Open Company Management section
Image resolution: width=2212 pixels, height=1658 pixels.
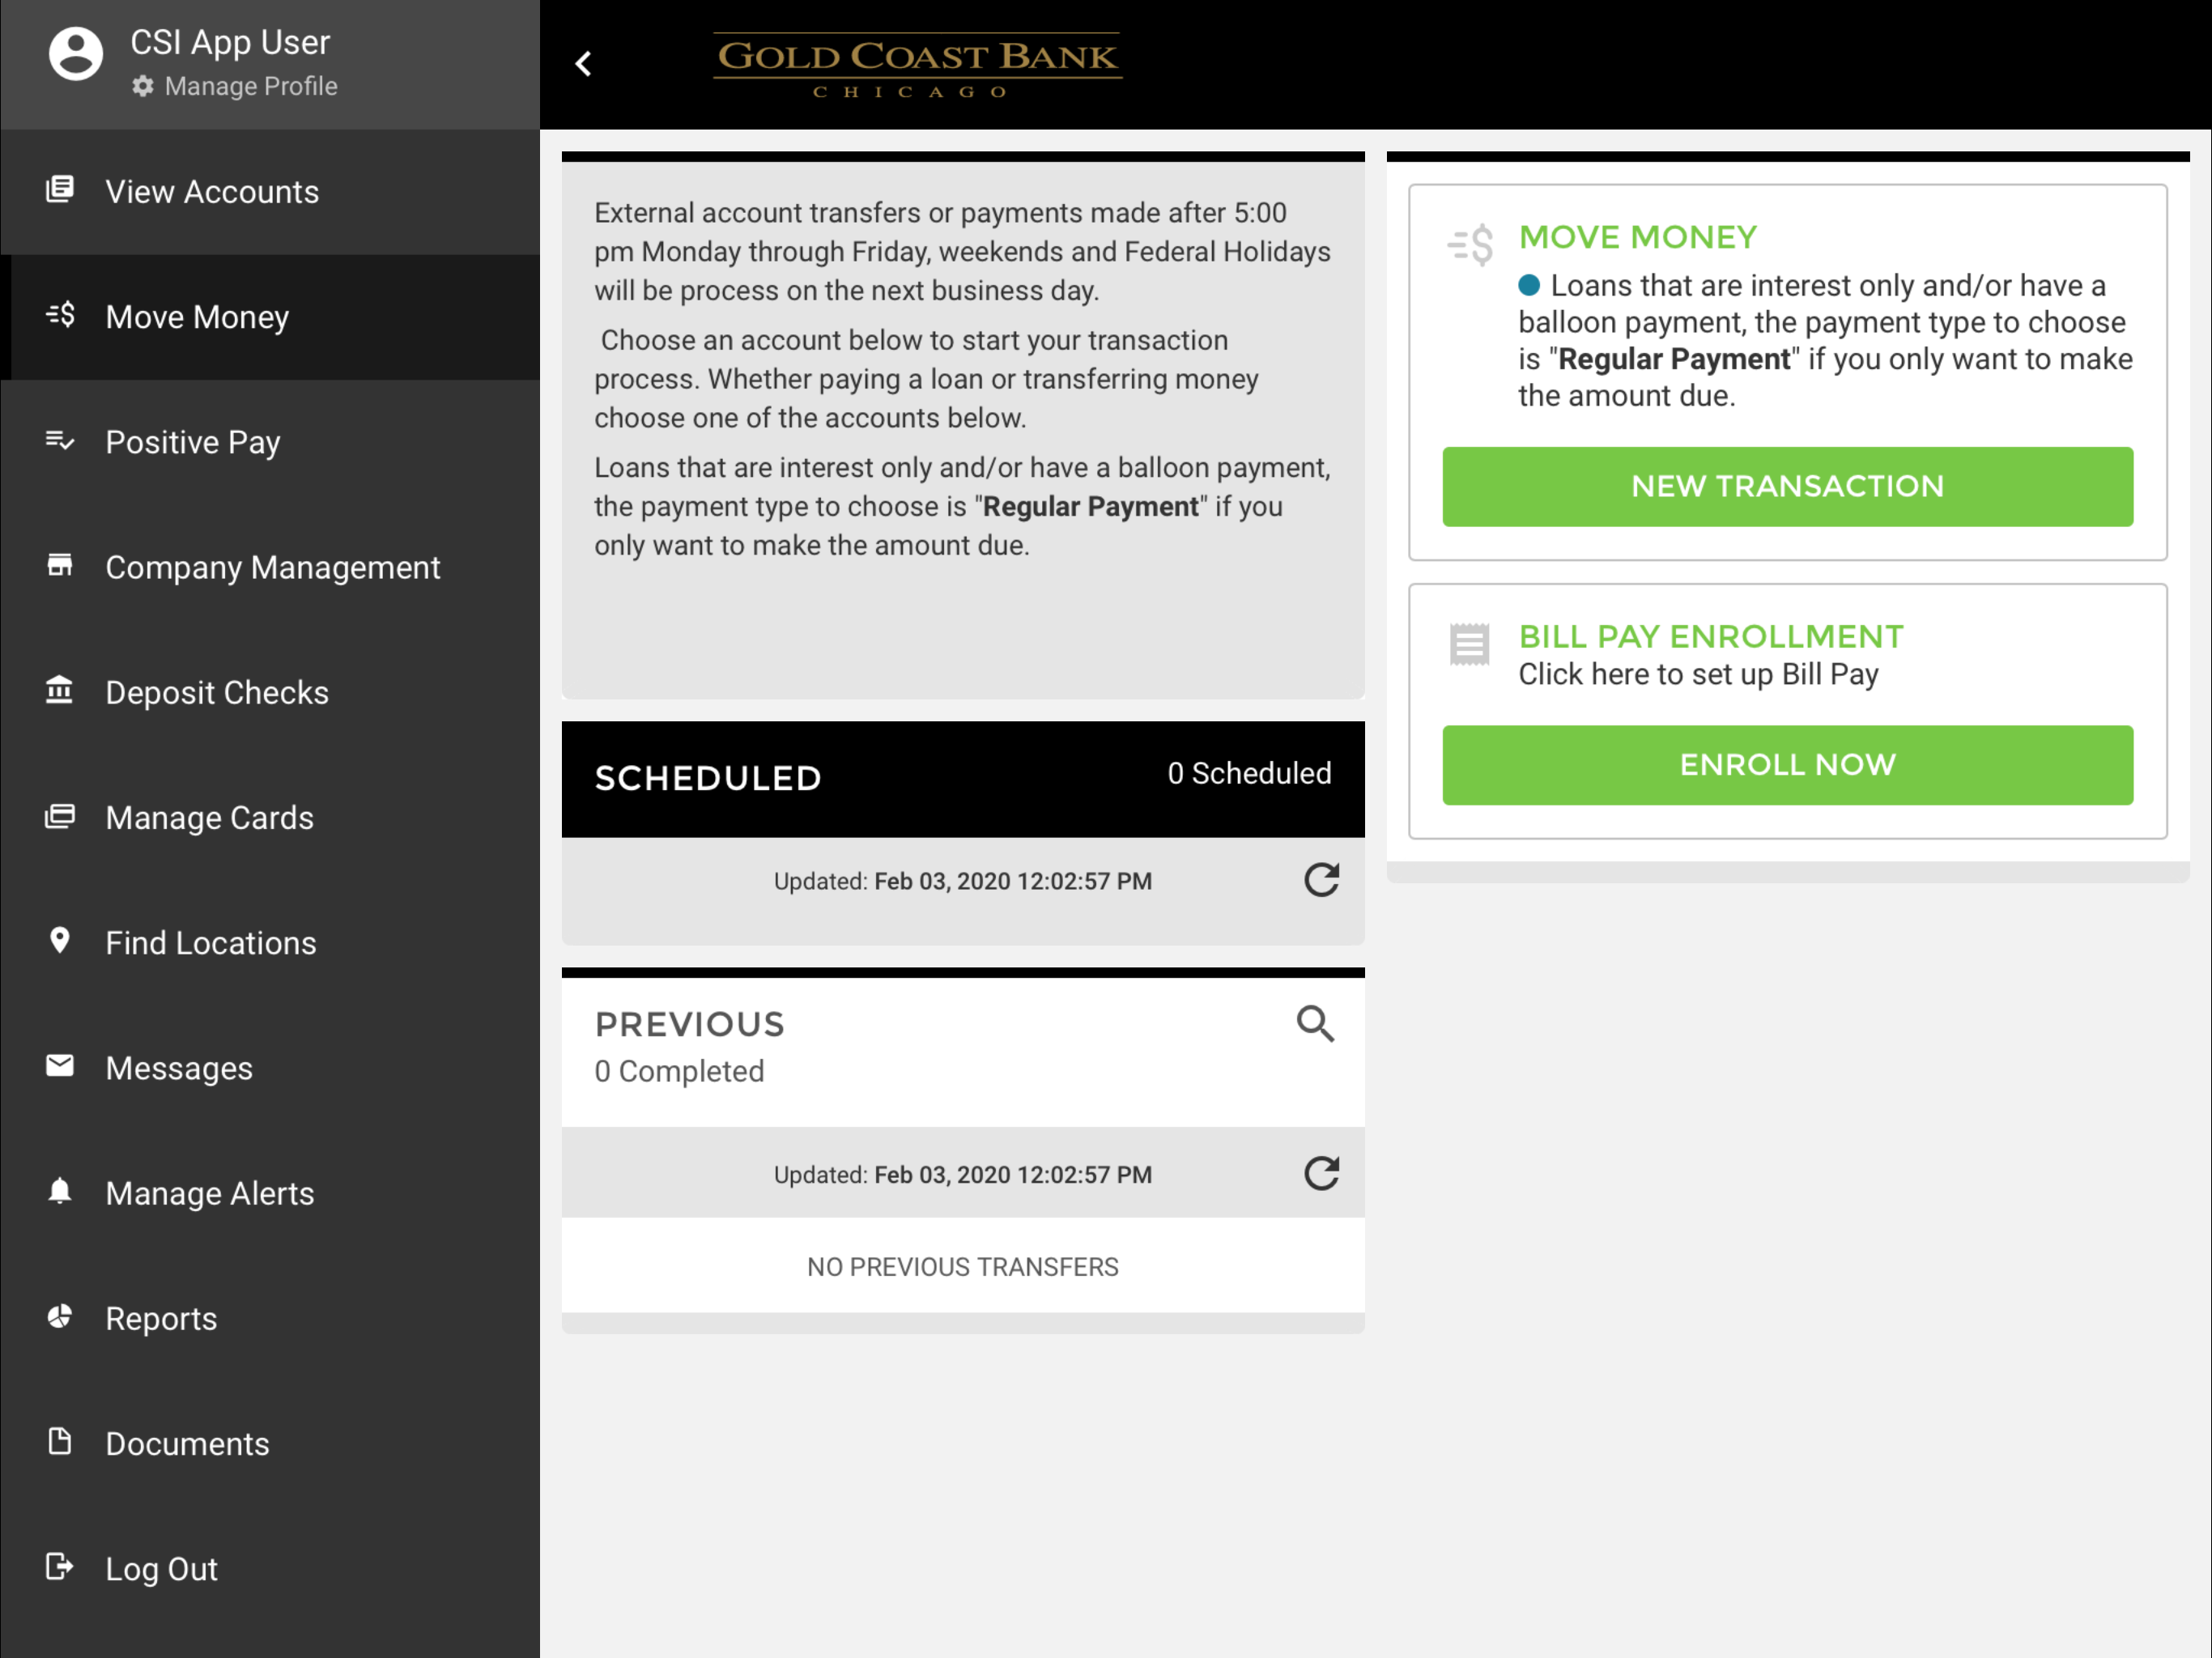pos(270,567)
